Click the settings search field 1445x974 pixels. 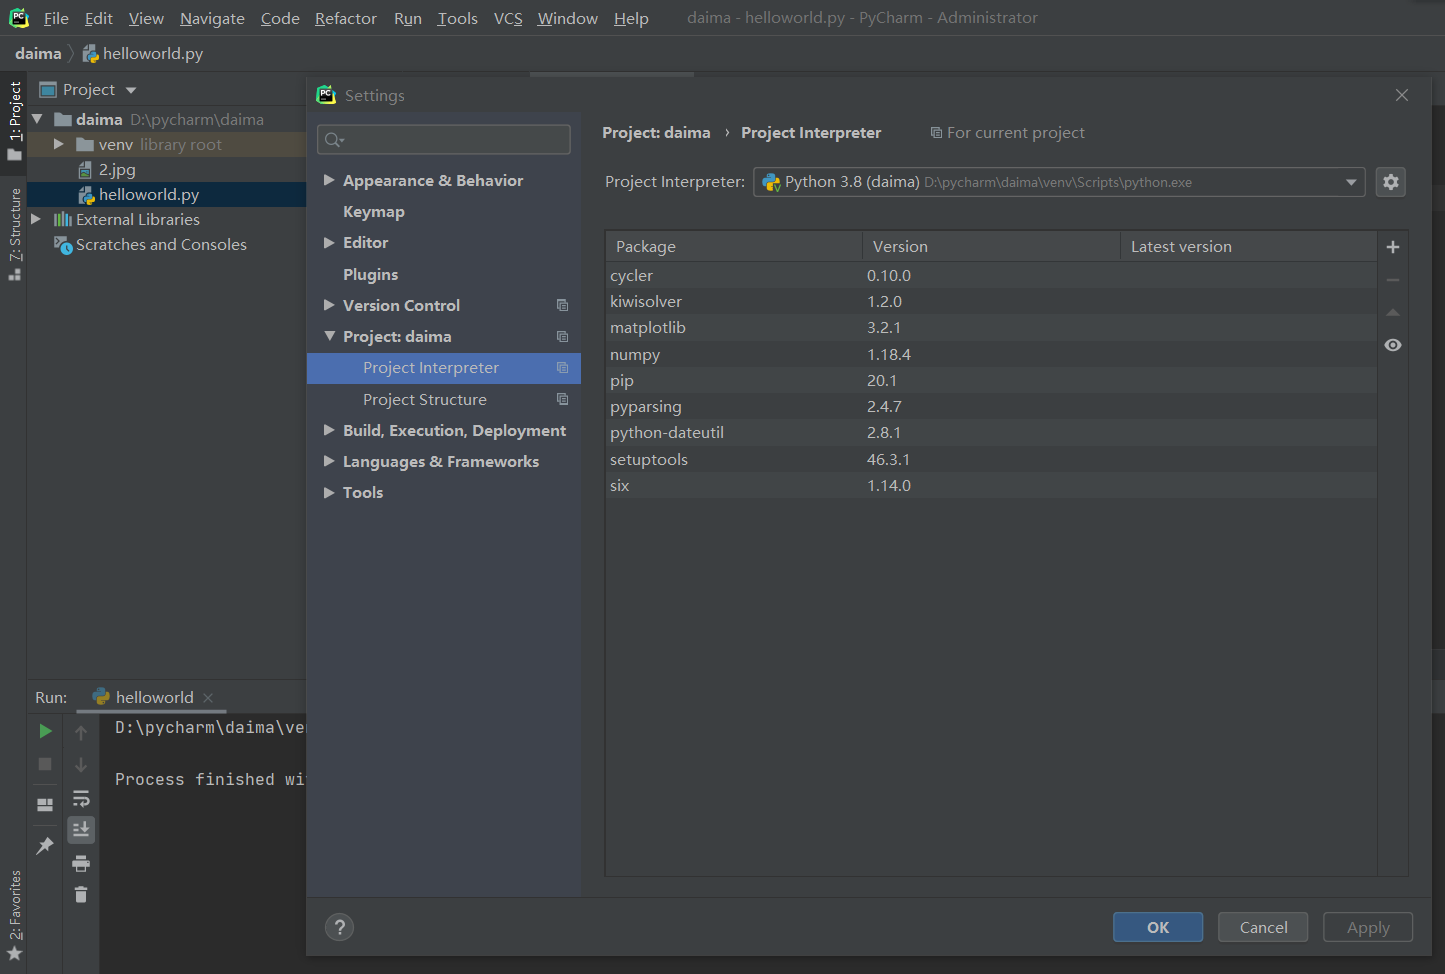[444, 139]
